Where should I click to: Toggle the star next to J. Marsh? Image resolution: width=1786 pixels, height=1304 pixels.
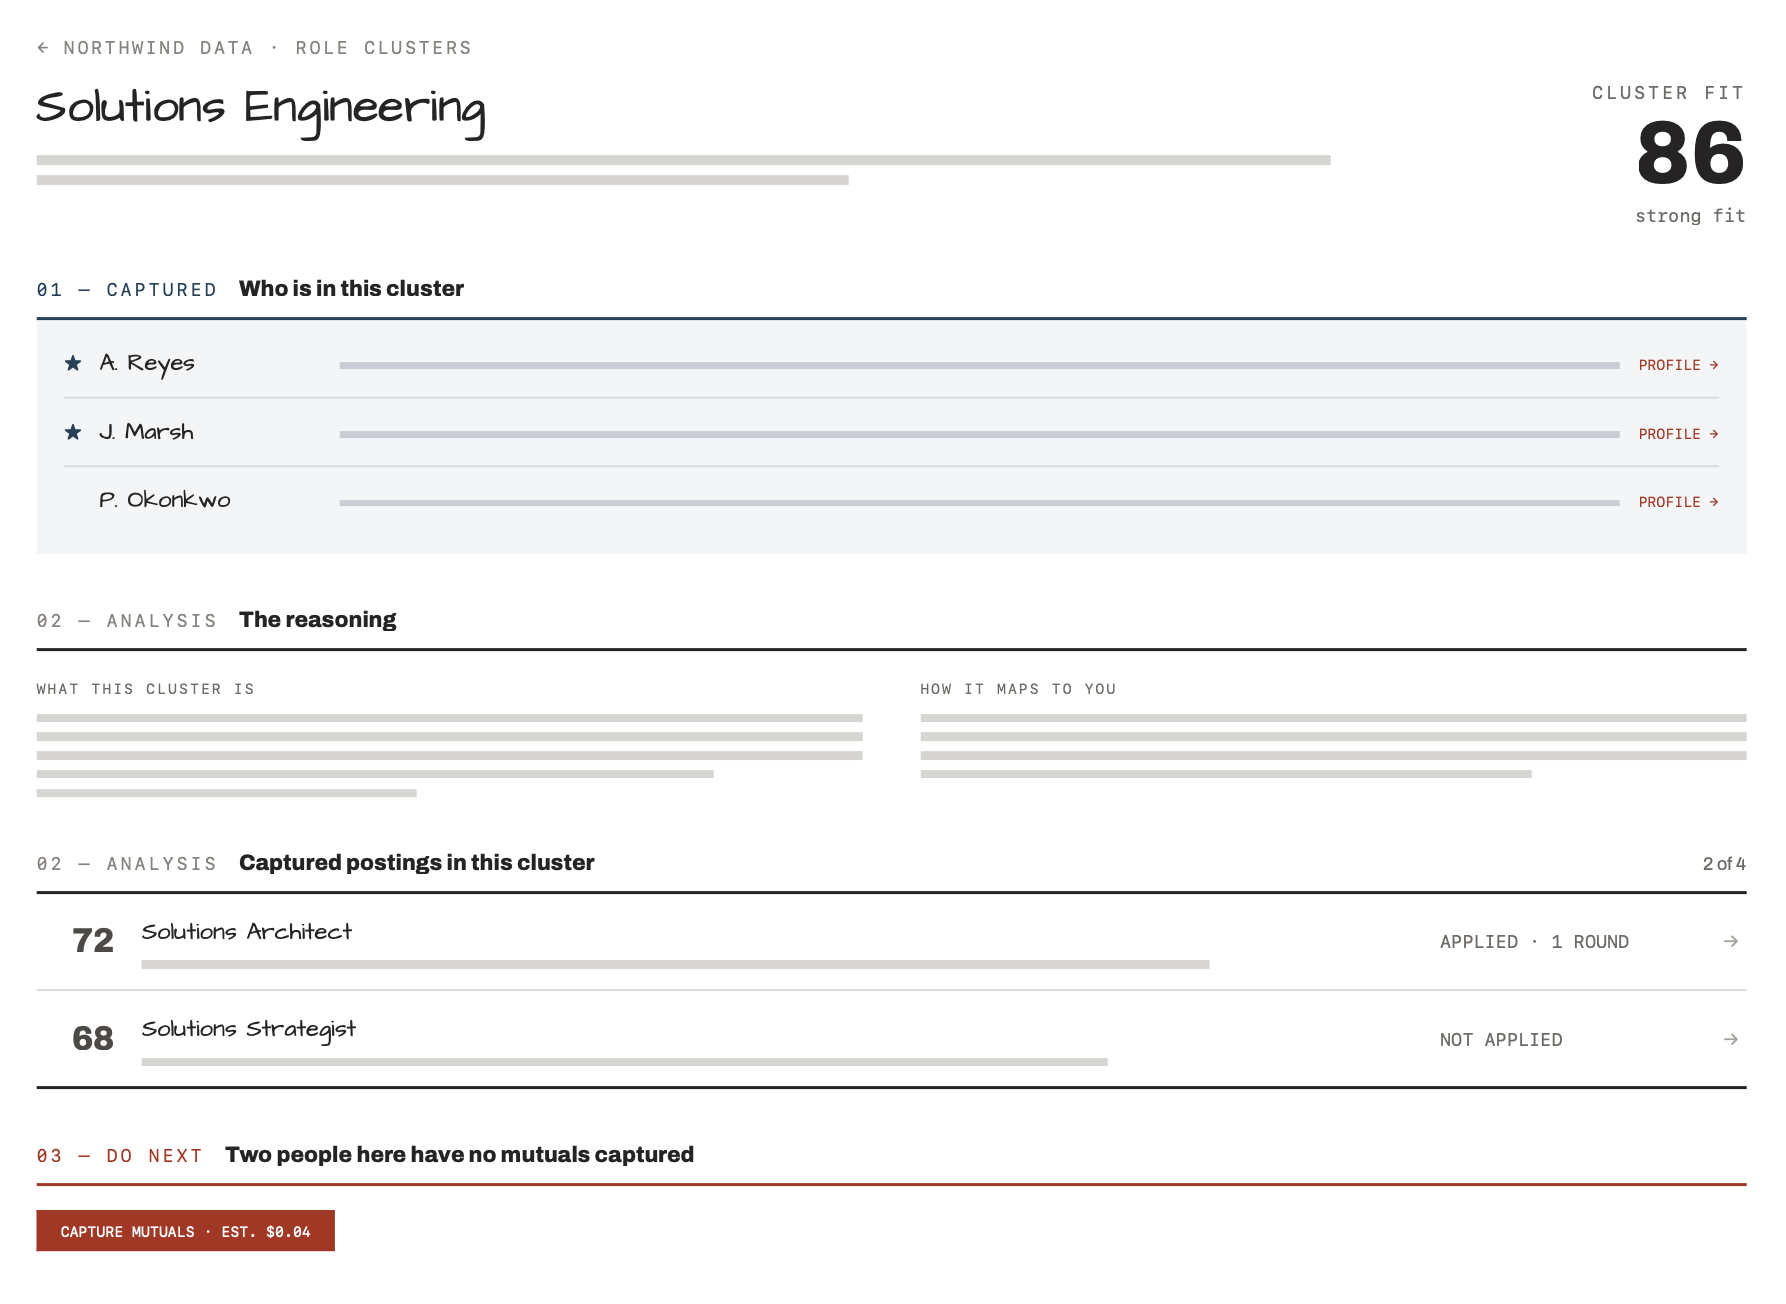[73, 432]
